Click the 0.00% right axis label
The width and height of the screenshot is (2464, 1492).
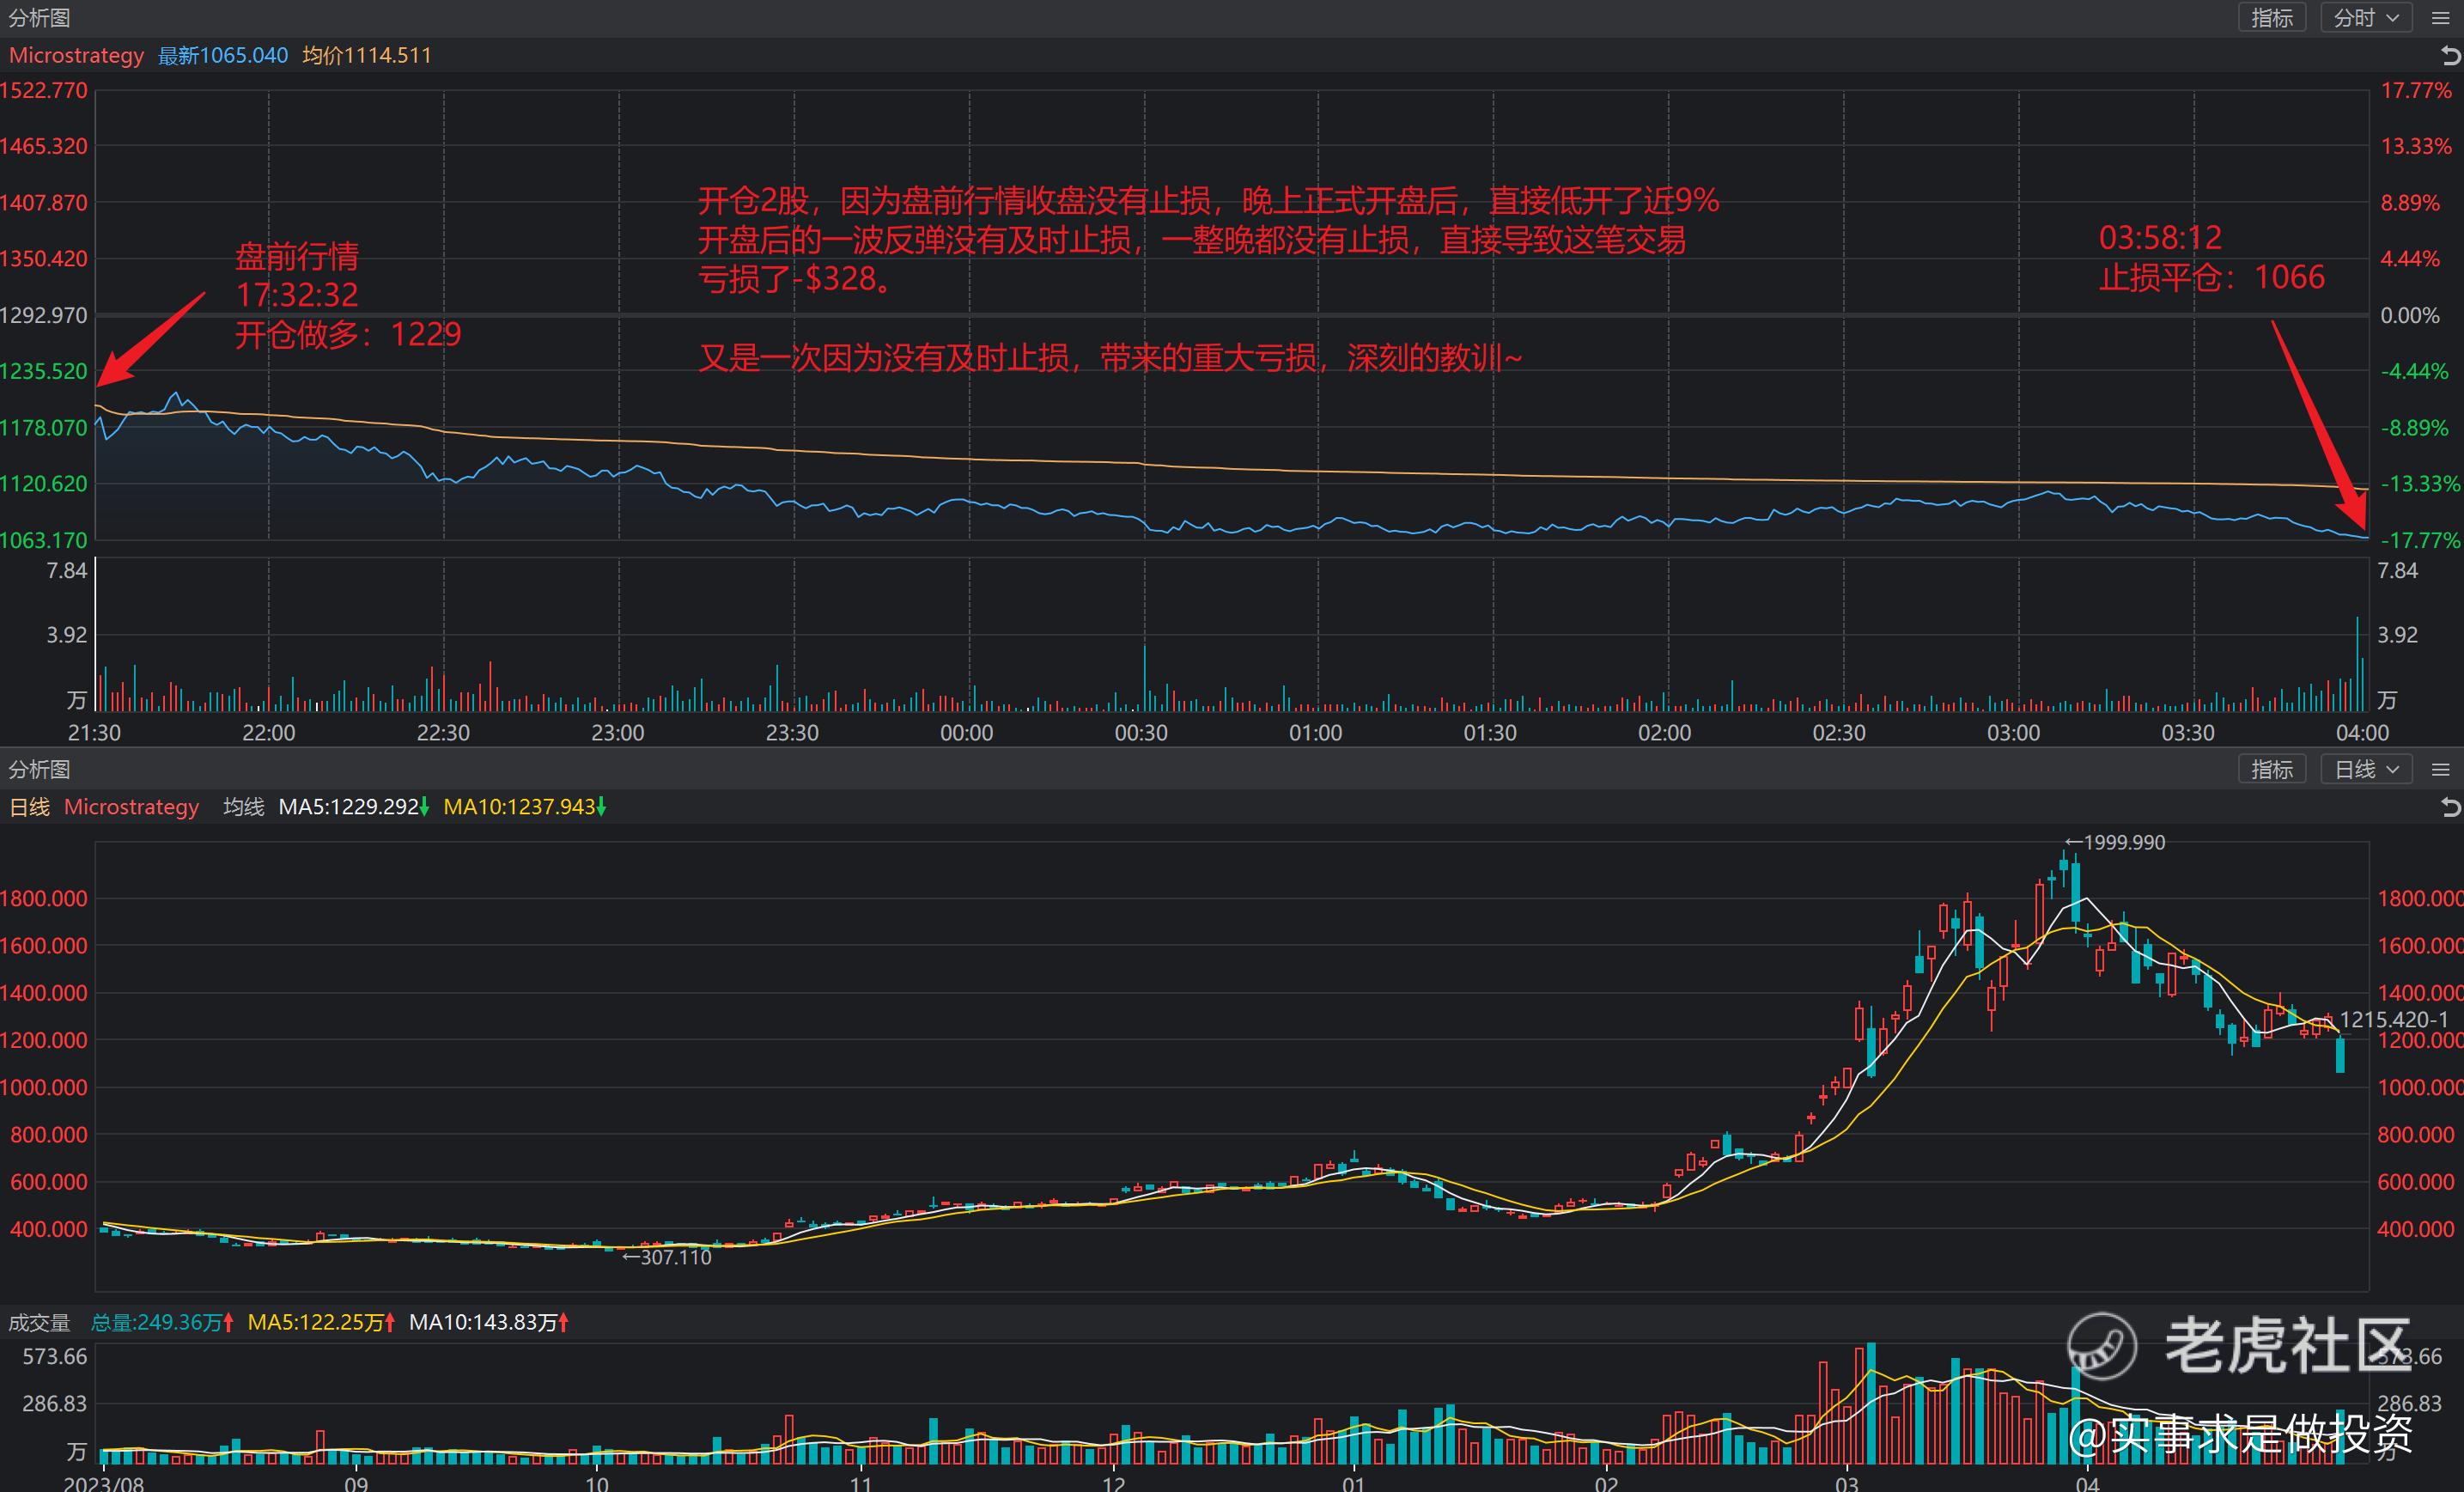coord(2410,315)
